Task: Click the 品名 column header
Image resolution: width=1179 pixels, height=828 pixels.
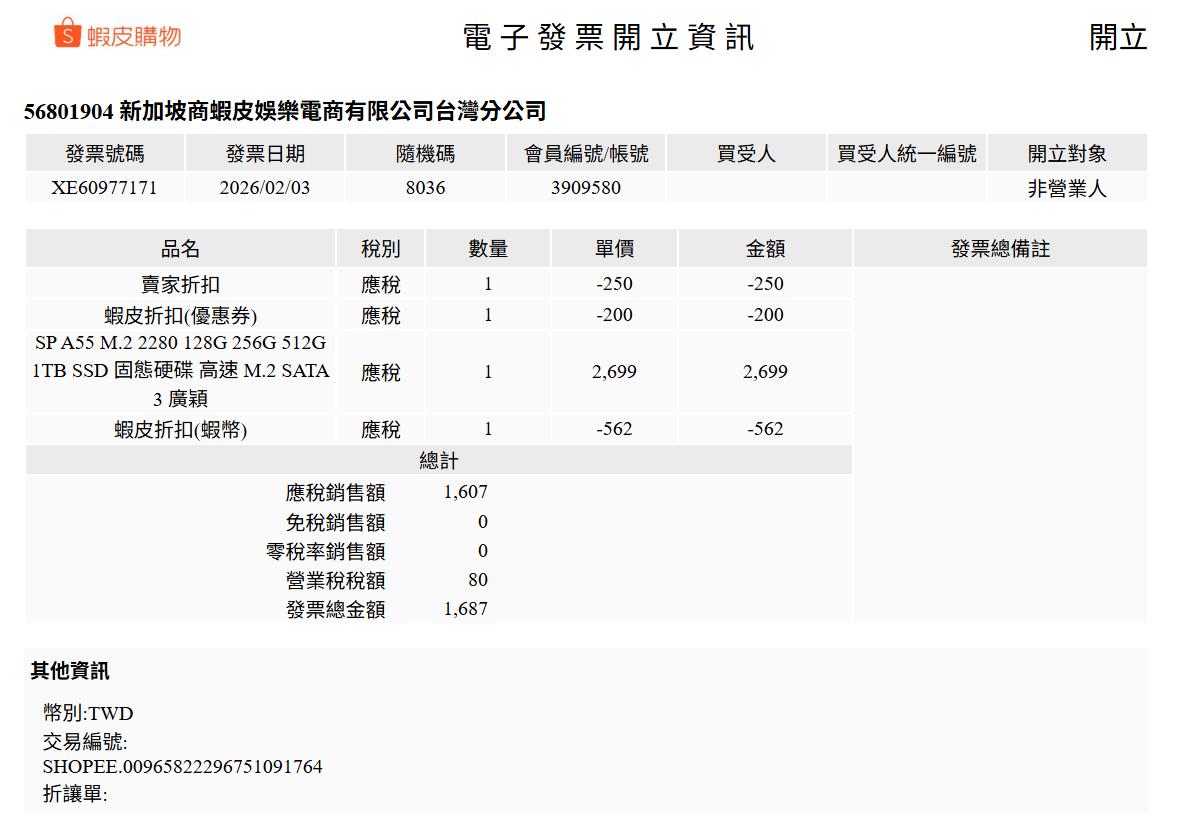Action: point(180,249)
